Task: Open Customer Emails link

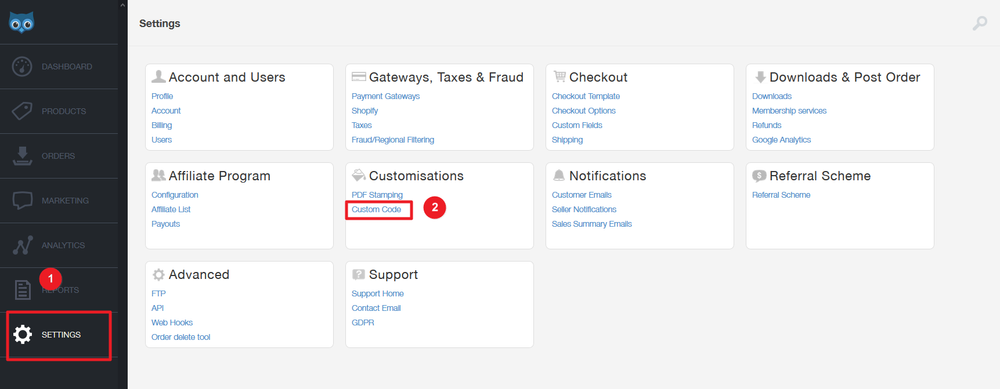Action: click(582, 195)
